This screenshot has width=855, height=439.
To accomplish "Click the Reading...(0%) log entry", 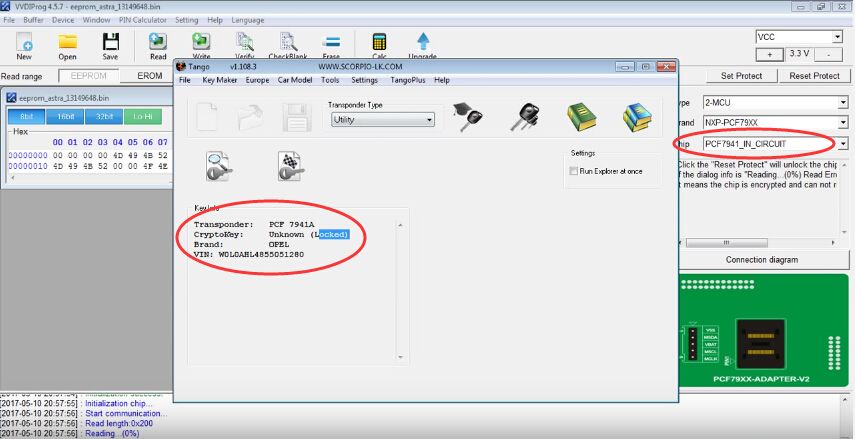I will point(70,434).
